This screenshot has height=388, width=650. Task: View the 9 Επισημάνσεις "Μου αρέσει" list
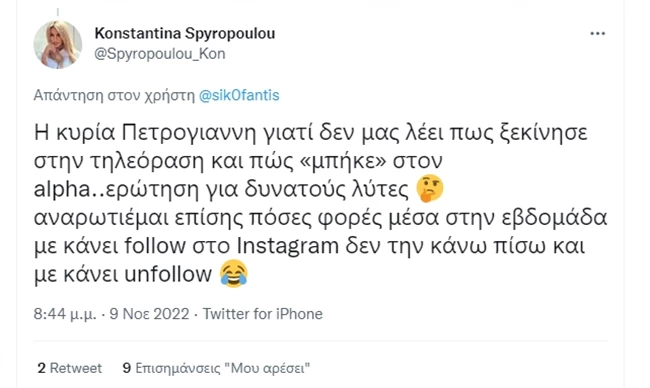point(216,368)
